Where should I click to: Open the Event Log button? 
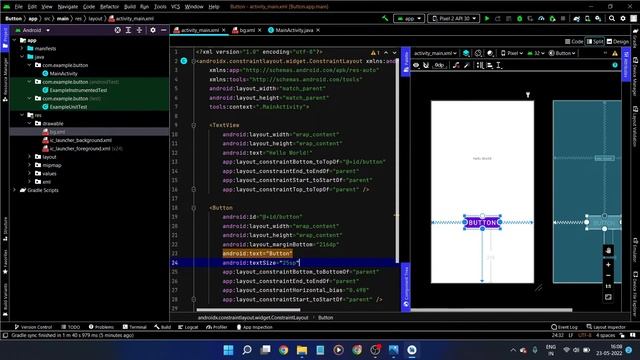(x=564, y=327)
